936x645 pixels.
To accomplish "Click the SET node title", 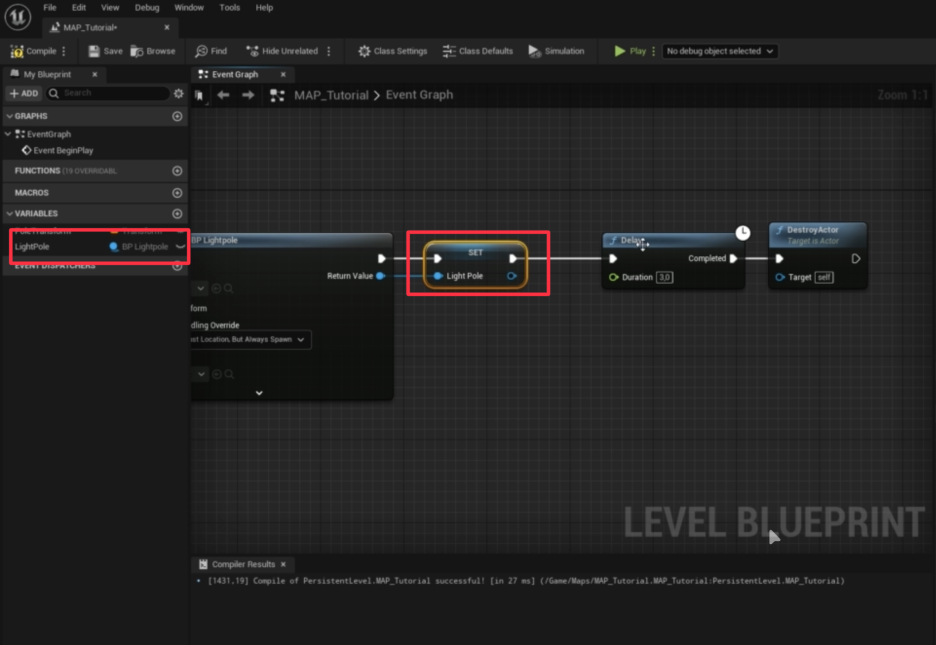I will point(475,253).
